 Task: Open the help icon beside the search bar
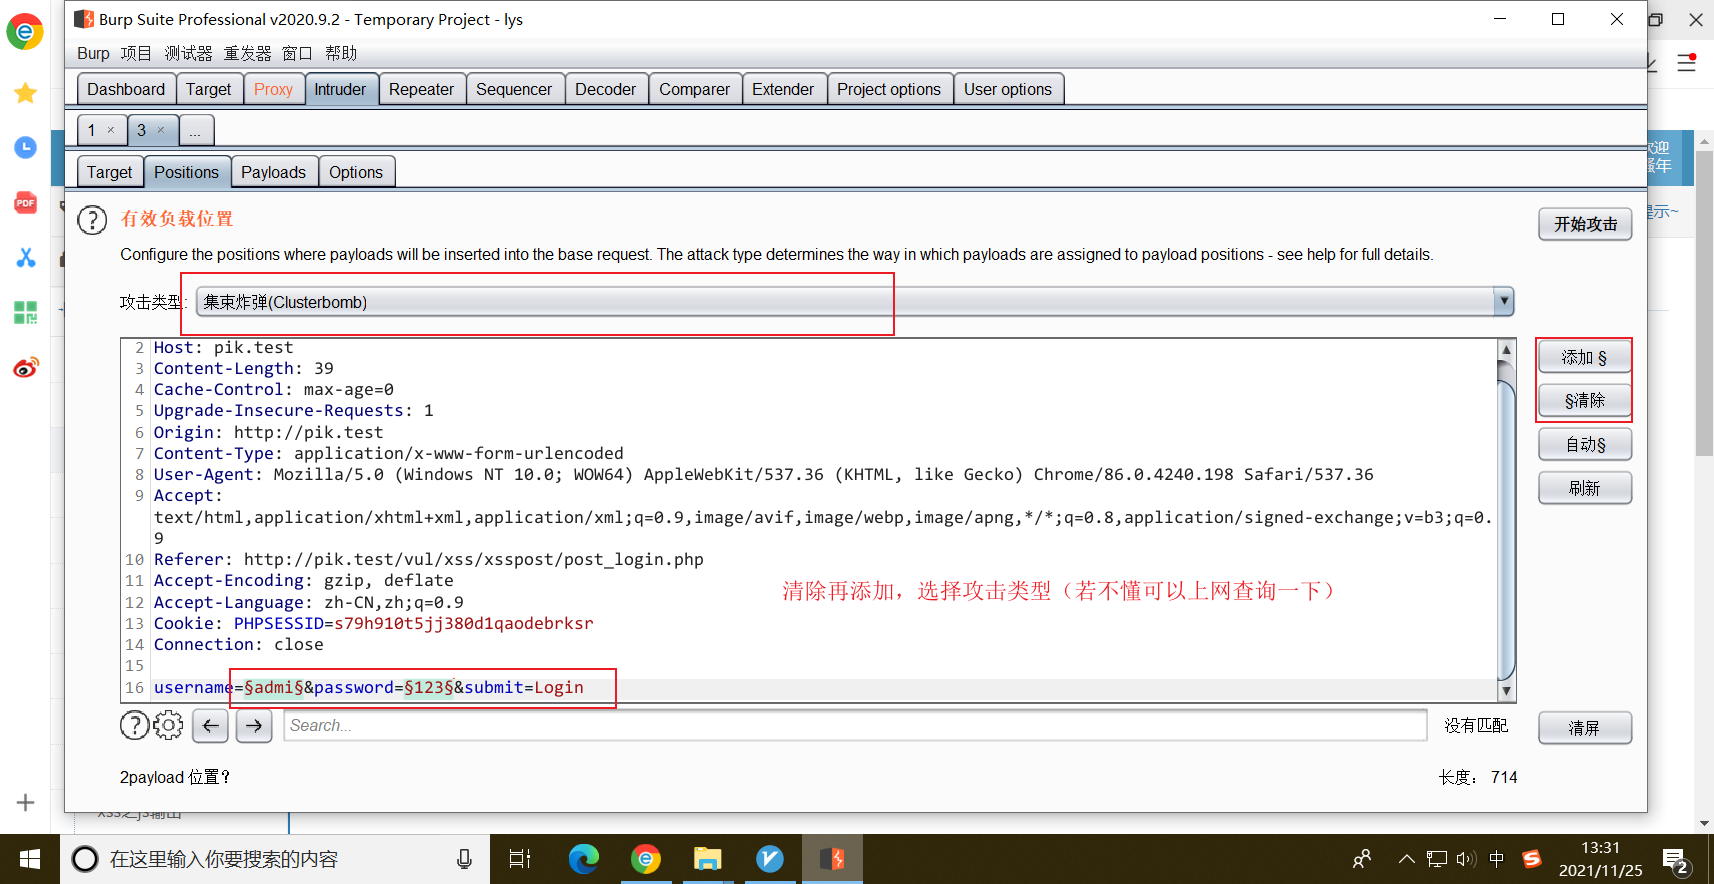click(x=134, y=725)
